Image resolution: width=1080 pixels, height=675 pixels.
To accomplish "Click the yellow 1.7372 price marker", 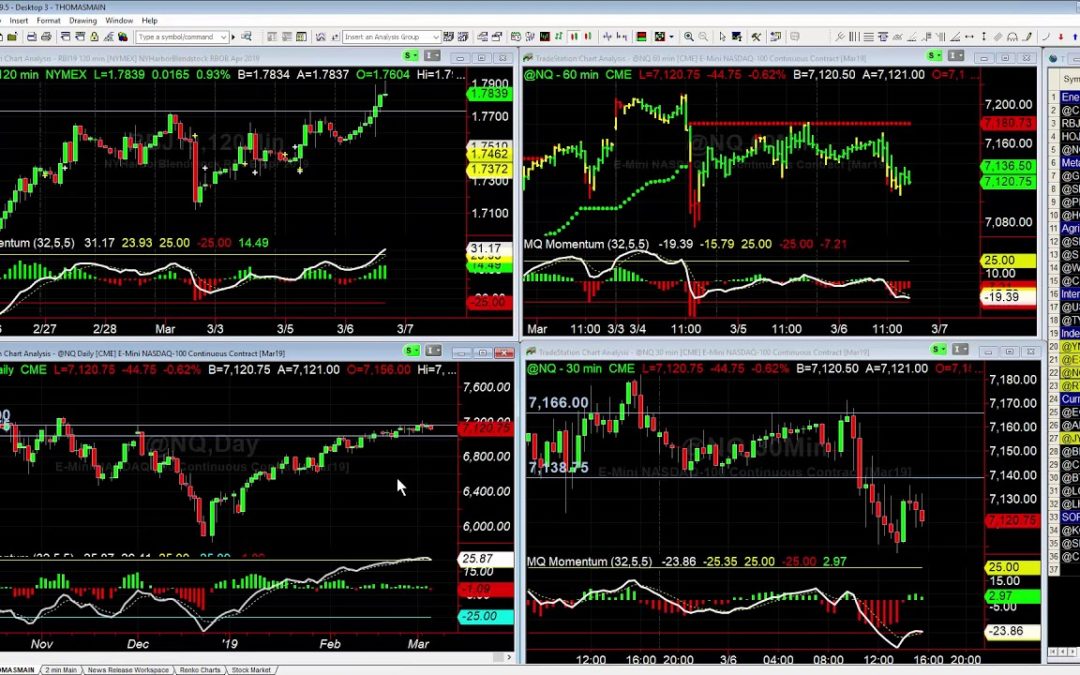I will [490, 169].
